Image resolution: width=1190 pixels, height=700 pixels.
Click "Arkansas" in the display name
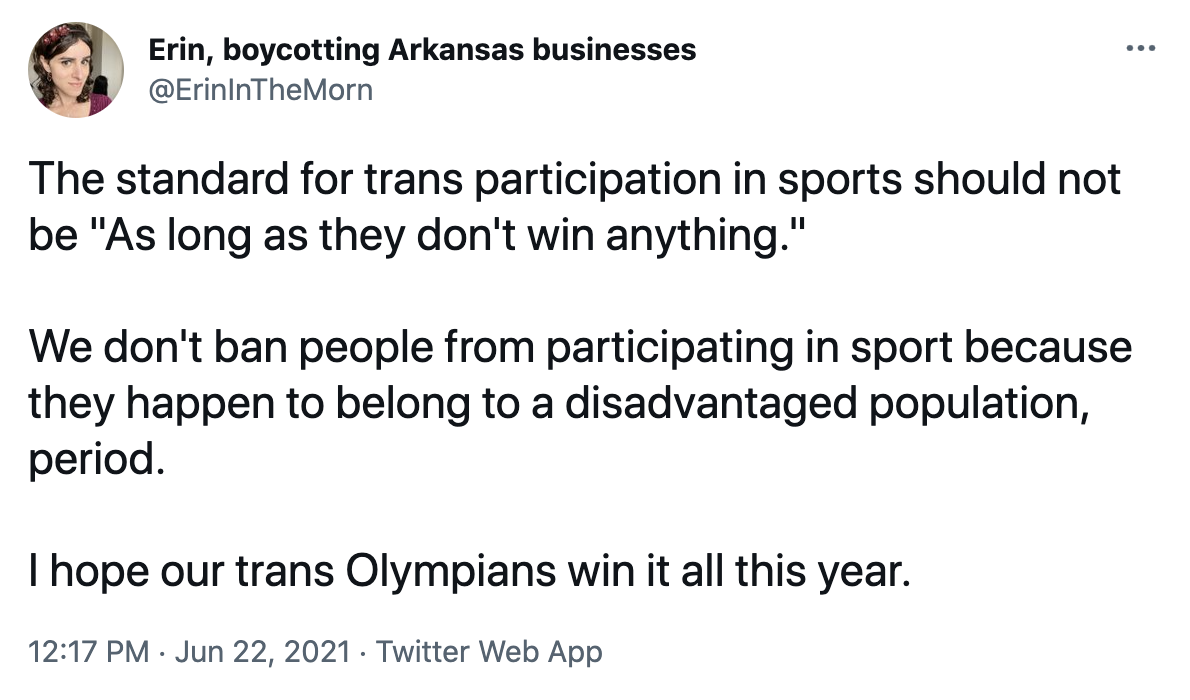tap(453, 49)
